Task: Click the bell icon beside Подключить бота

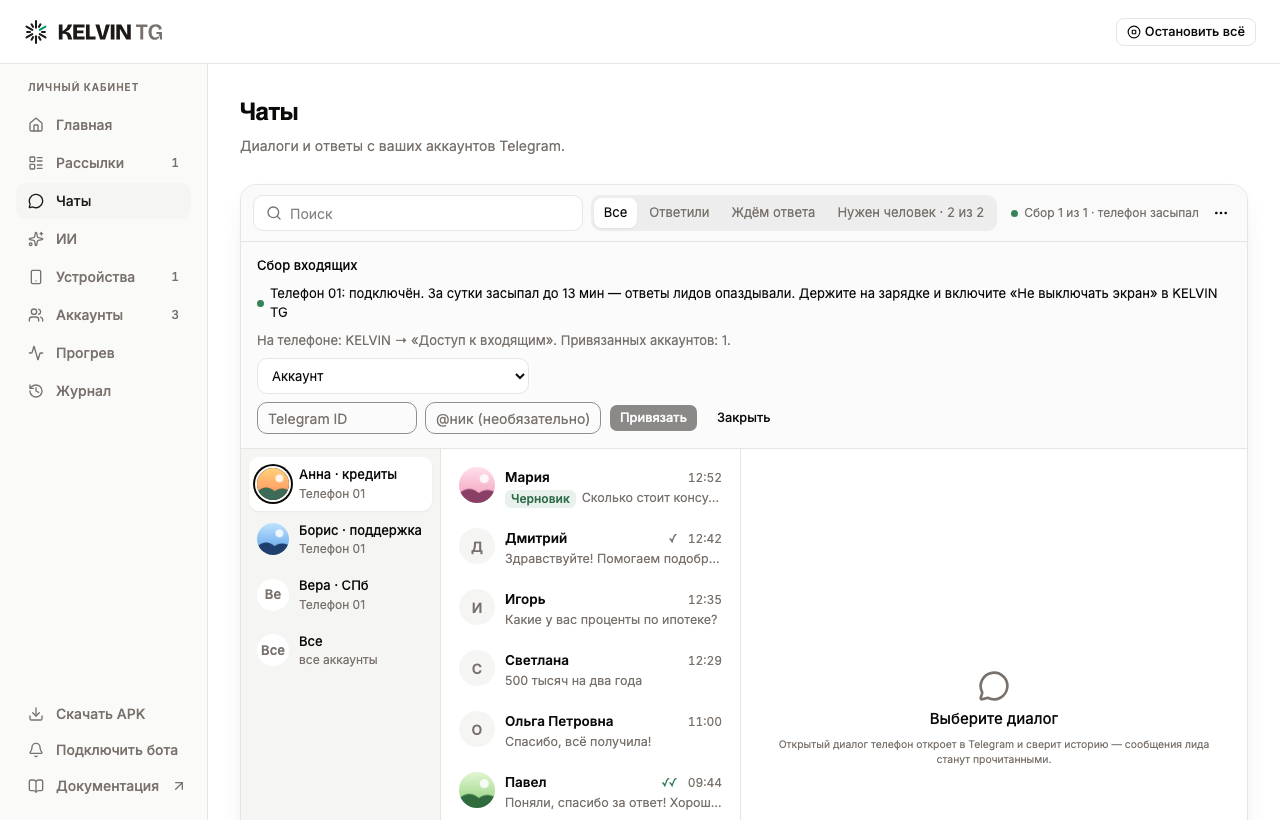Action: [36, 750]
